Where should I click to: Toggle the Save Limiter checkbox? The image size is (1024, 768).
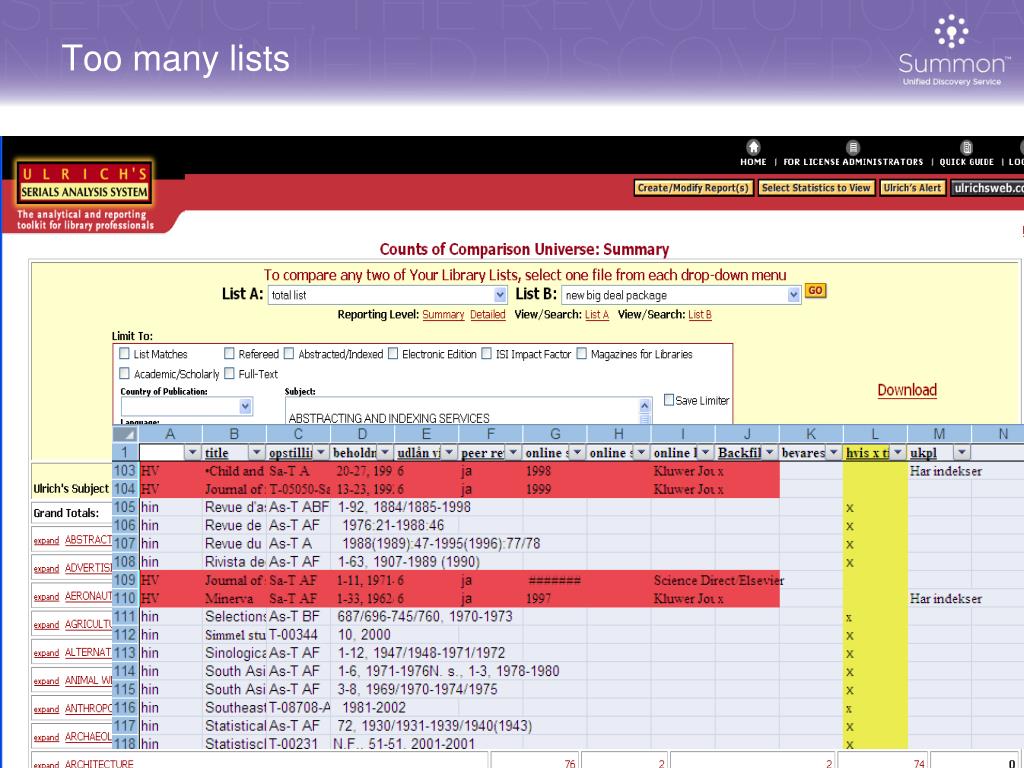(x=669, y=400)
